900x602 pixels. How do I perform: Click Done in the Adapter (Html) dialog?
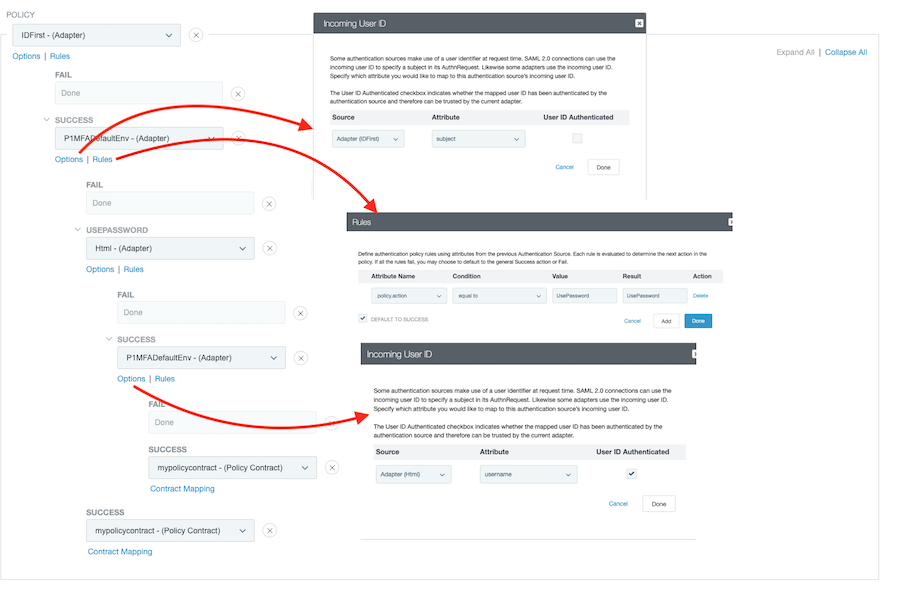click(659, 504)
